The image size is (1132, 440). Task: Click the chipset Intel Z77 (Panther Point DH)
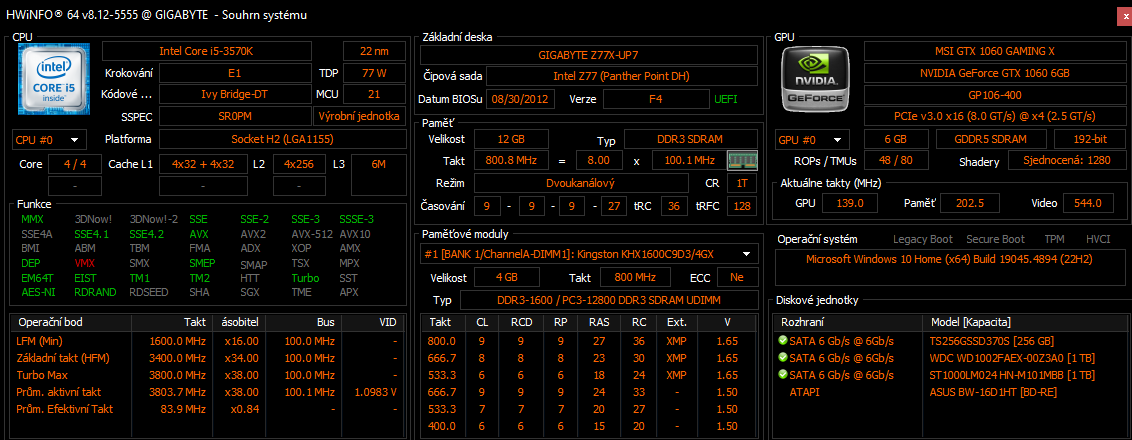click(x=622, y=77)
